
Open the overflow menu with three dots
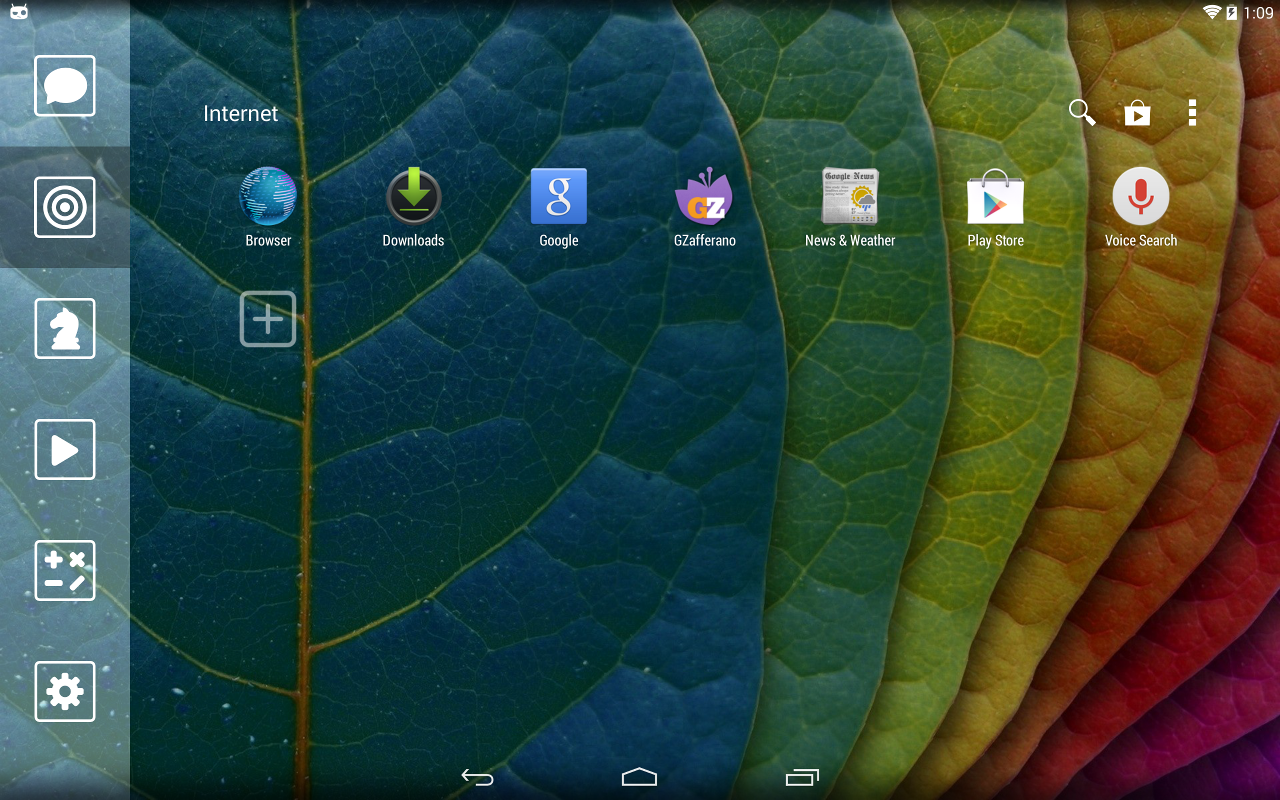1192,112
